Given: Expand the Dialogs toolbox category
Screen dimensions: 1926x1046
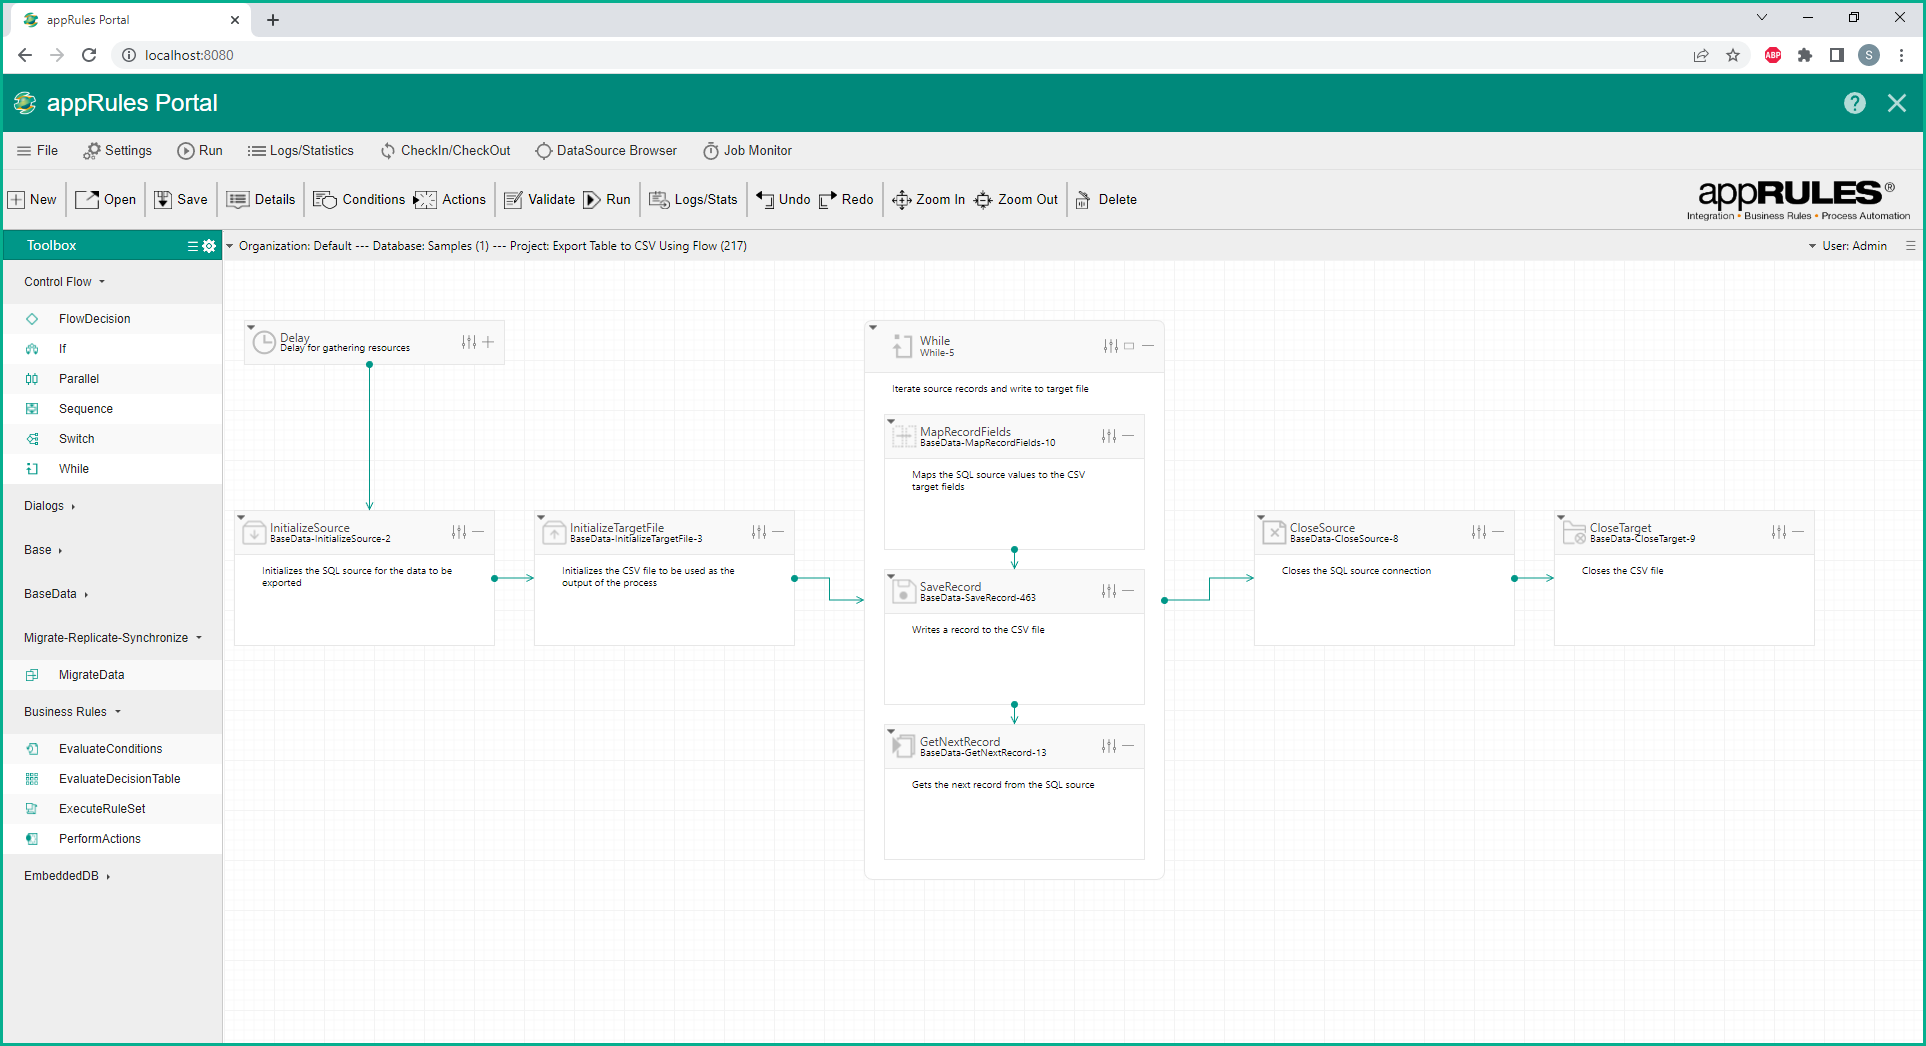Looking at the screenshot, I should pos(49,506).
